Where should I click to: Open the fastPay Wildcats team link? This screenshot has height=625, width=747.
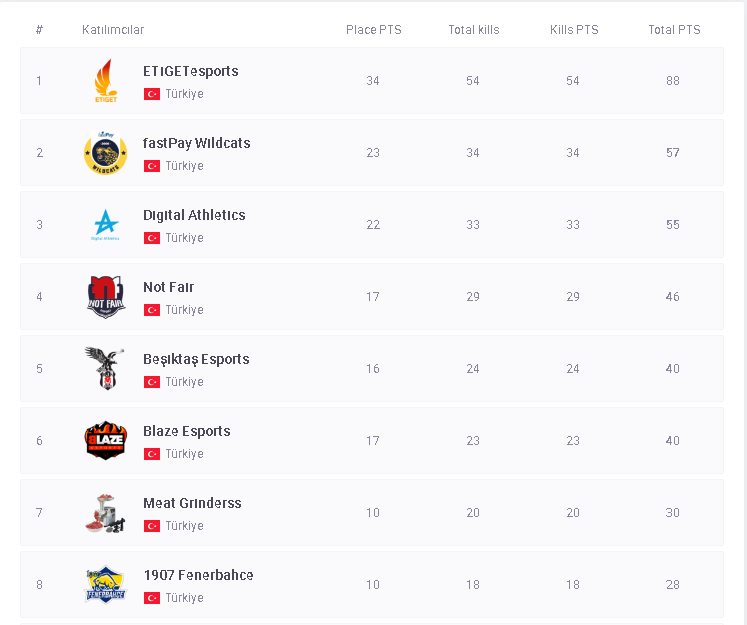point(196,144)
